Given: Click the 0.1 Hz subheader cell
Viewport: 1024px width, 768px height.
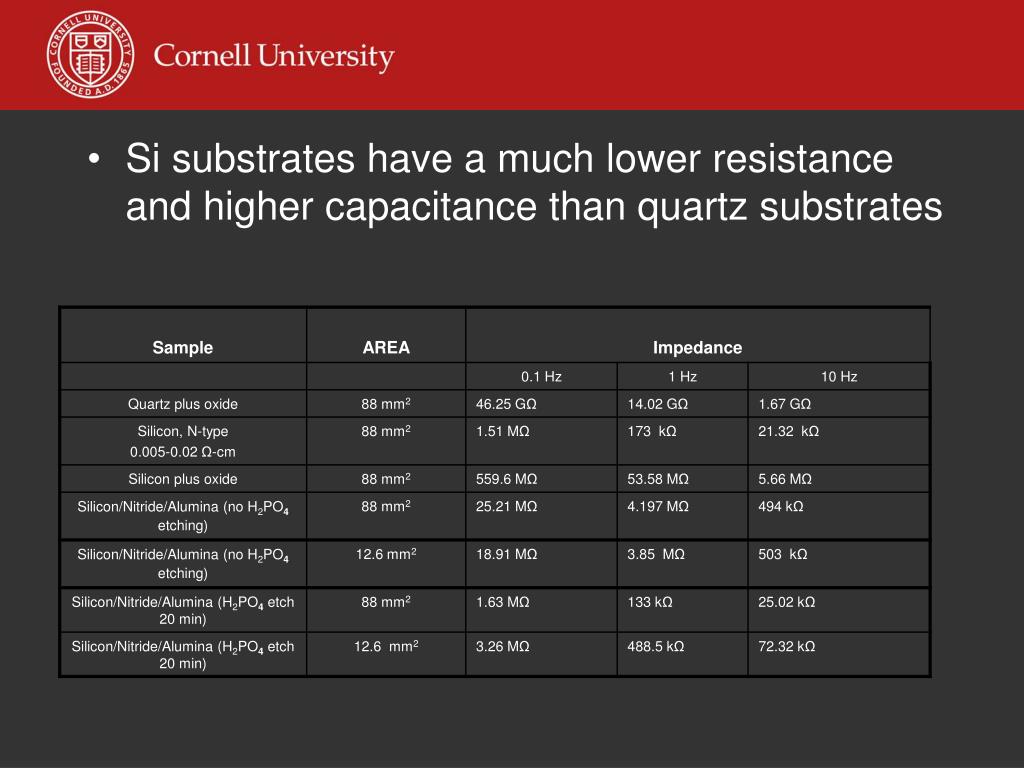Looking at the screenshot, I should click(541, 377).
